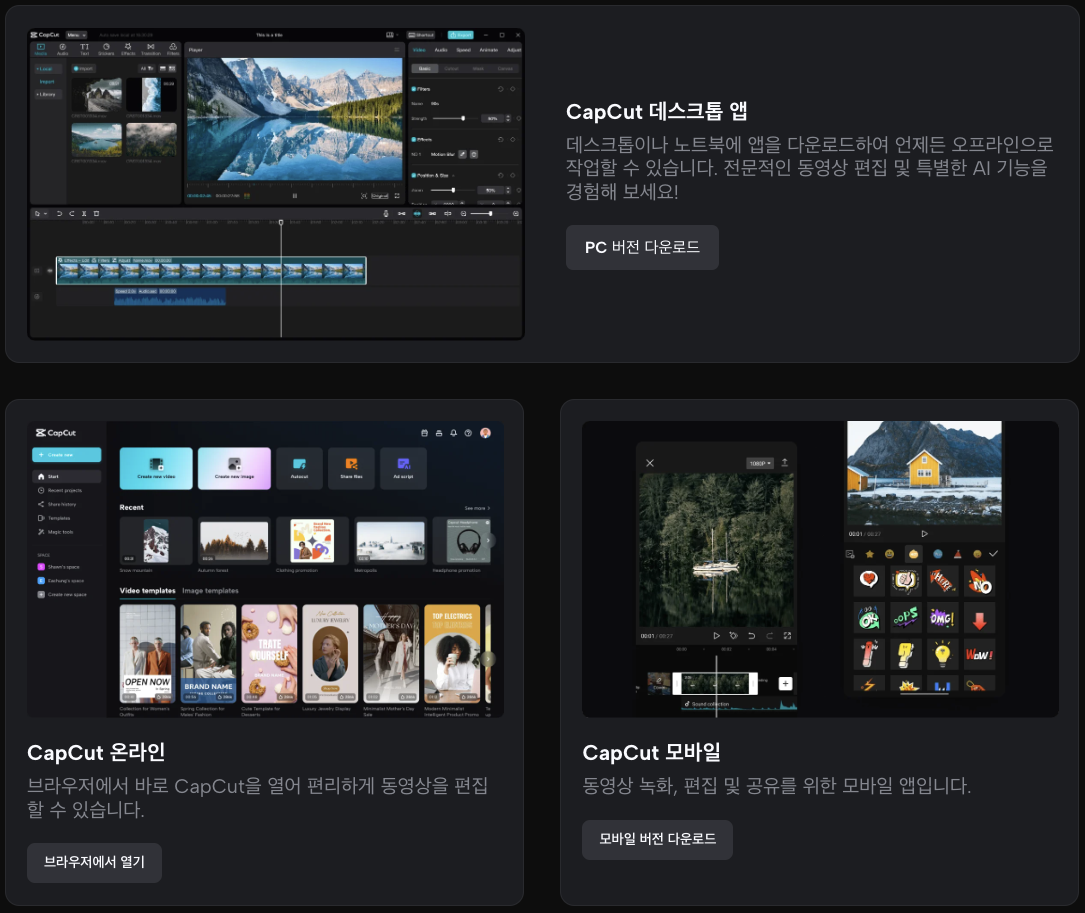Open the Menu dropdown beside CapCut desktop logo

click(76, 35)
